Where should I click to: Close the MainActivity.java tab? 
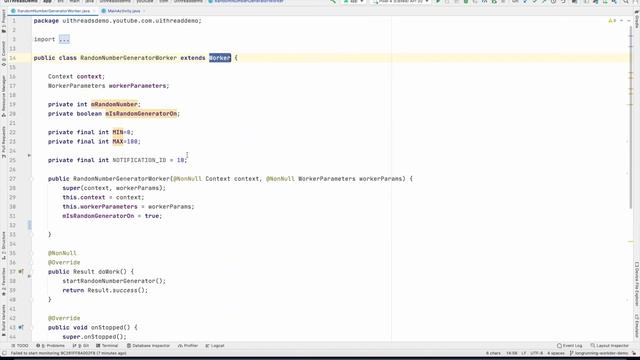[144, 11]
